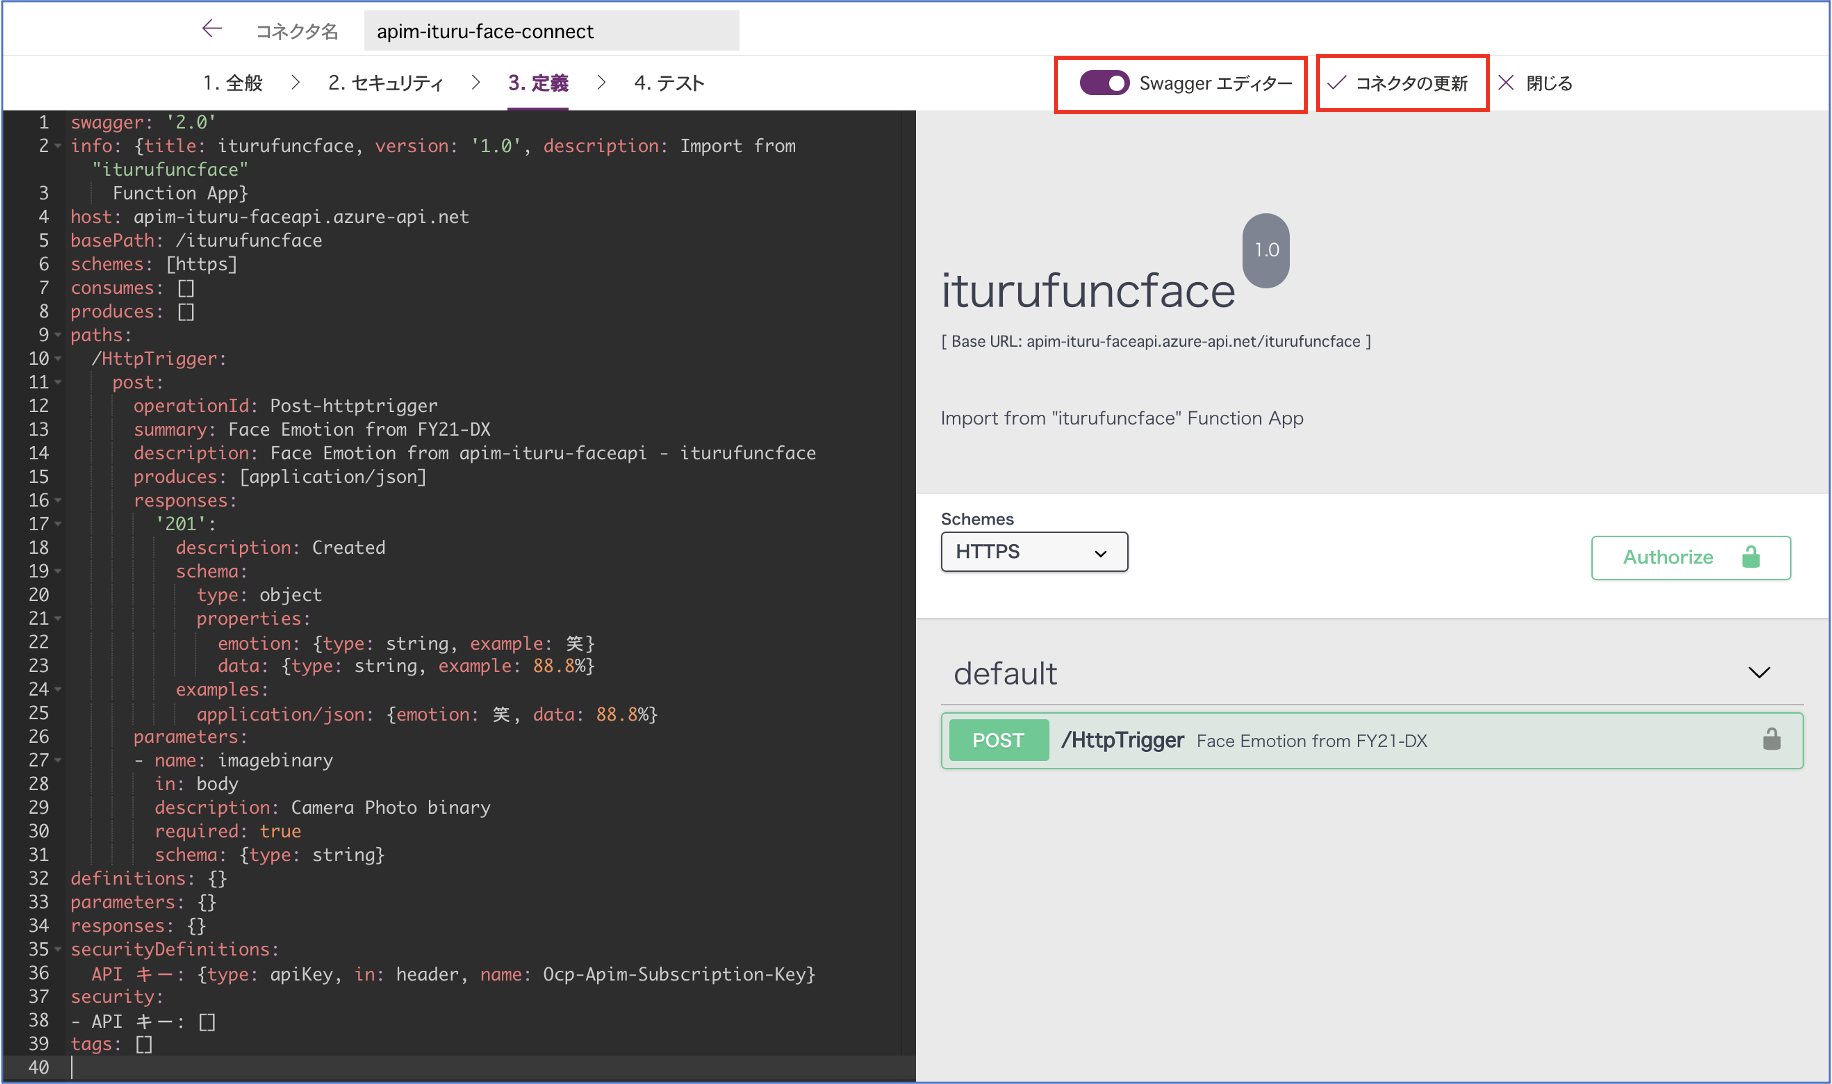Image resolution: width=1832 pixels, height=1084 pixels.
Task: Click the Authorize button
Action: point(1690,558)
